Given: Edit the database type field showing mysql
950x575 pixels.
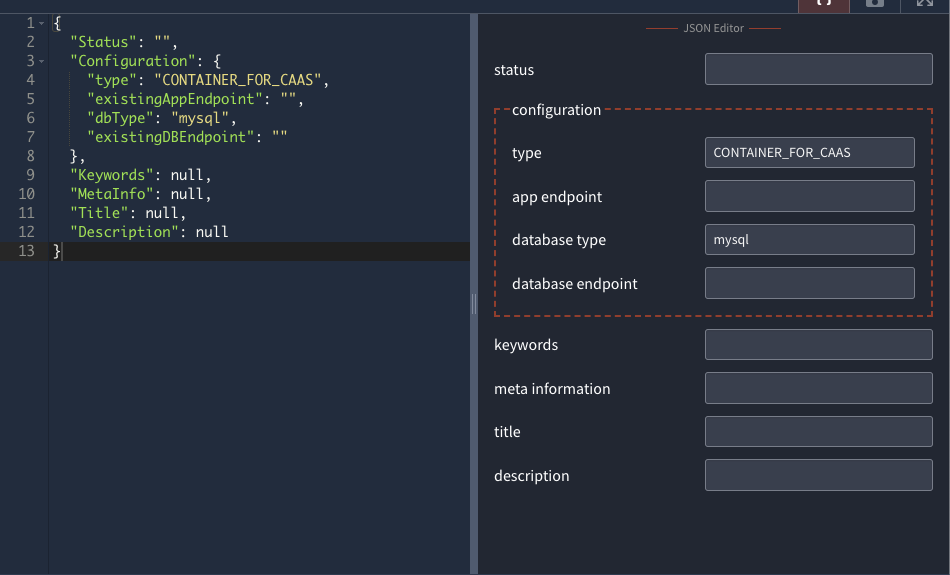Looking at the screenshot, I should [x=809, y=239].
